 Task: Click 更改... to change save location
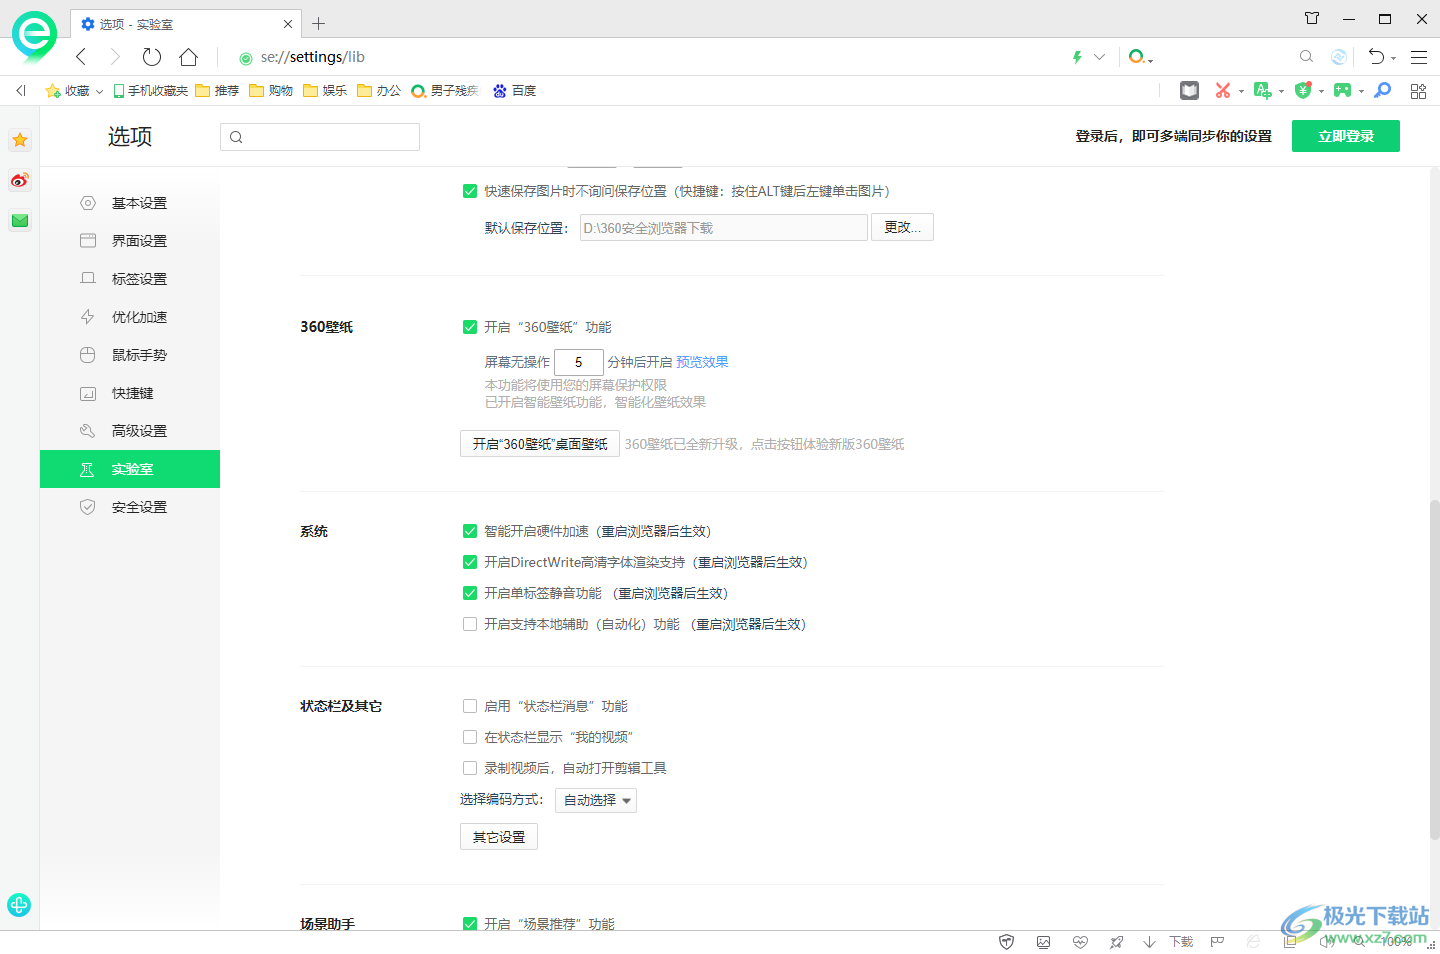[x=902, y=228]
